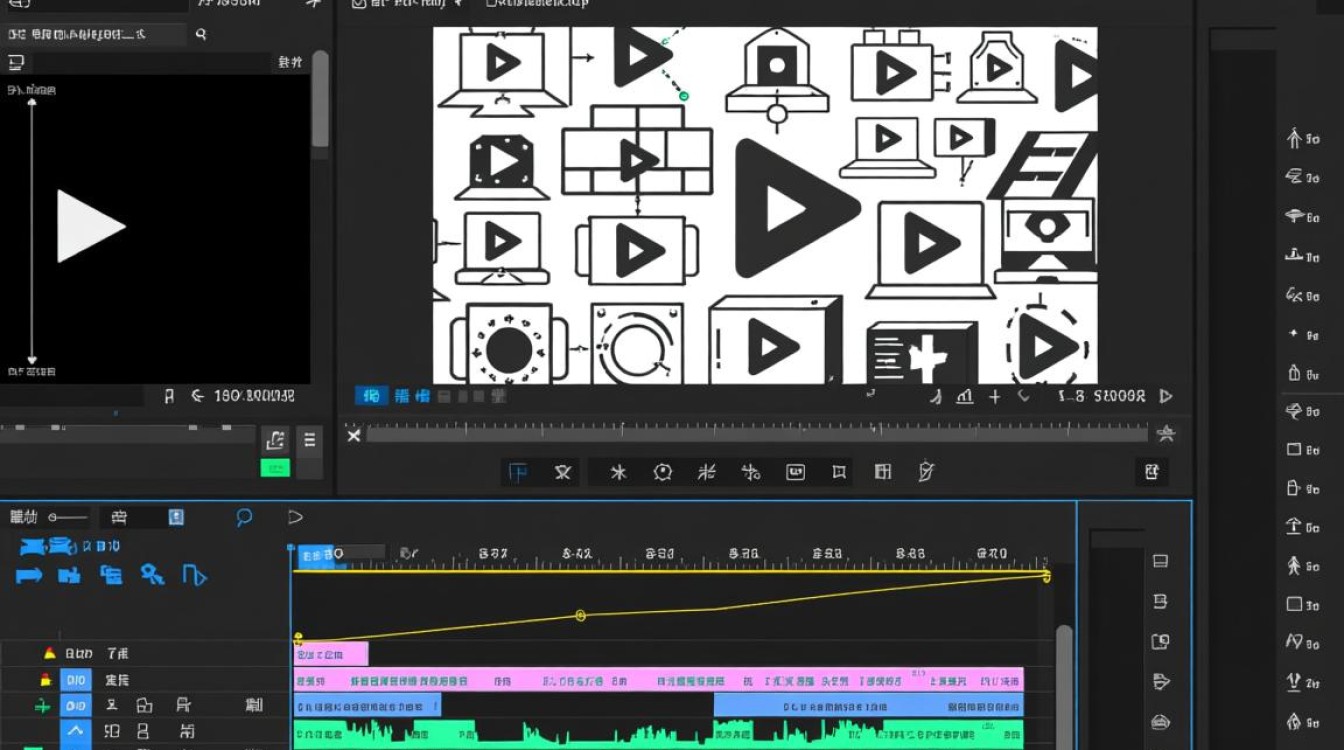
Task: Click the blue magnifier search icon above timeline
Action: coord(244,517)
